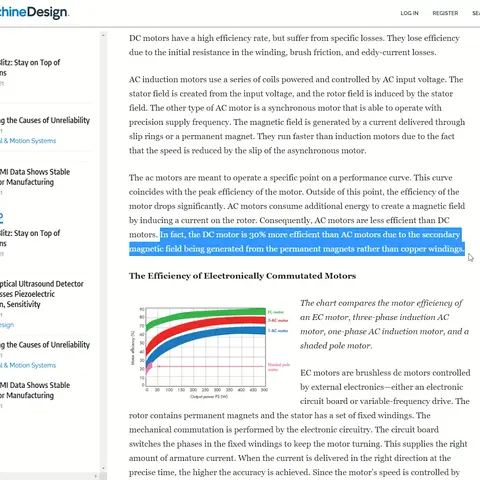
Task: Click the lower '& Motion Systems' category link
Action: click(28, 365)
